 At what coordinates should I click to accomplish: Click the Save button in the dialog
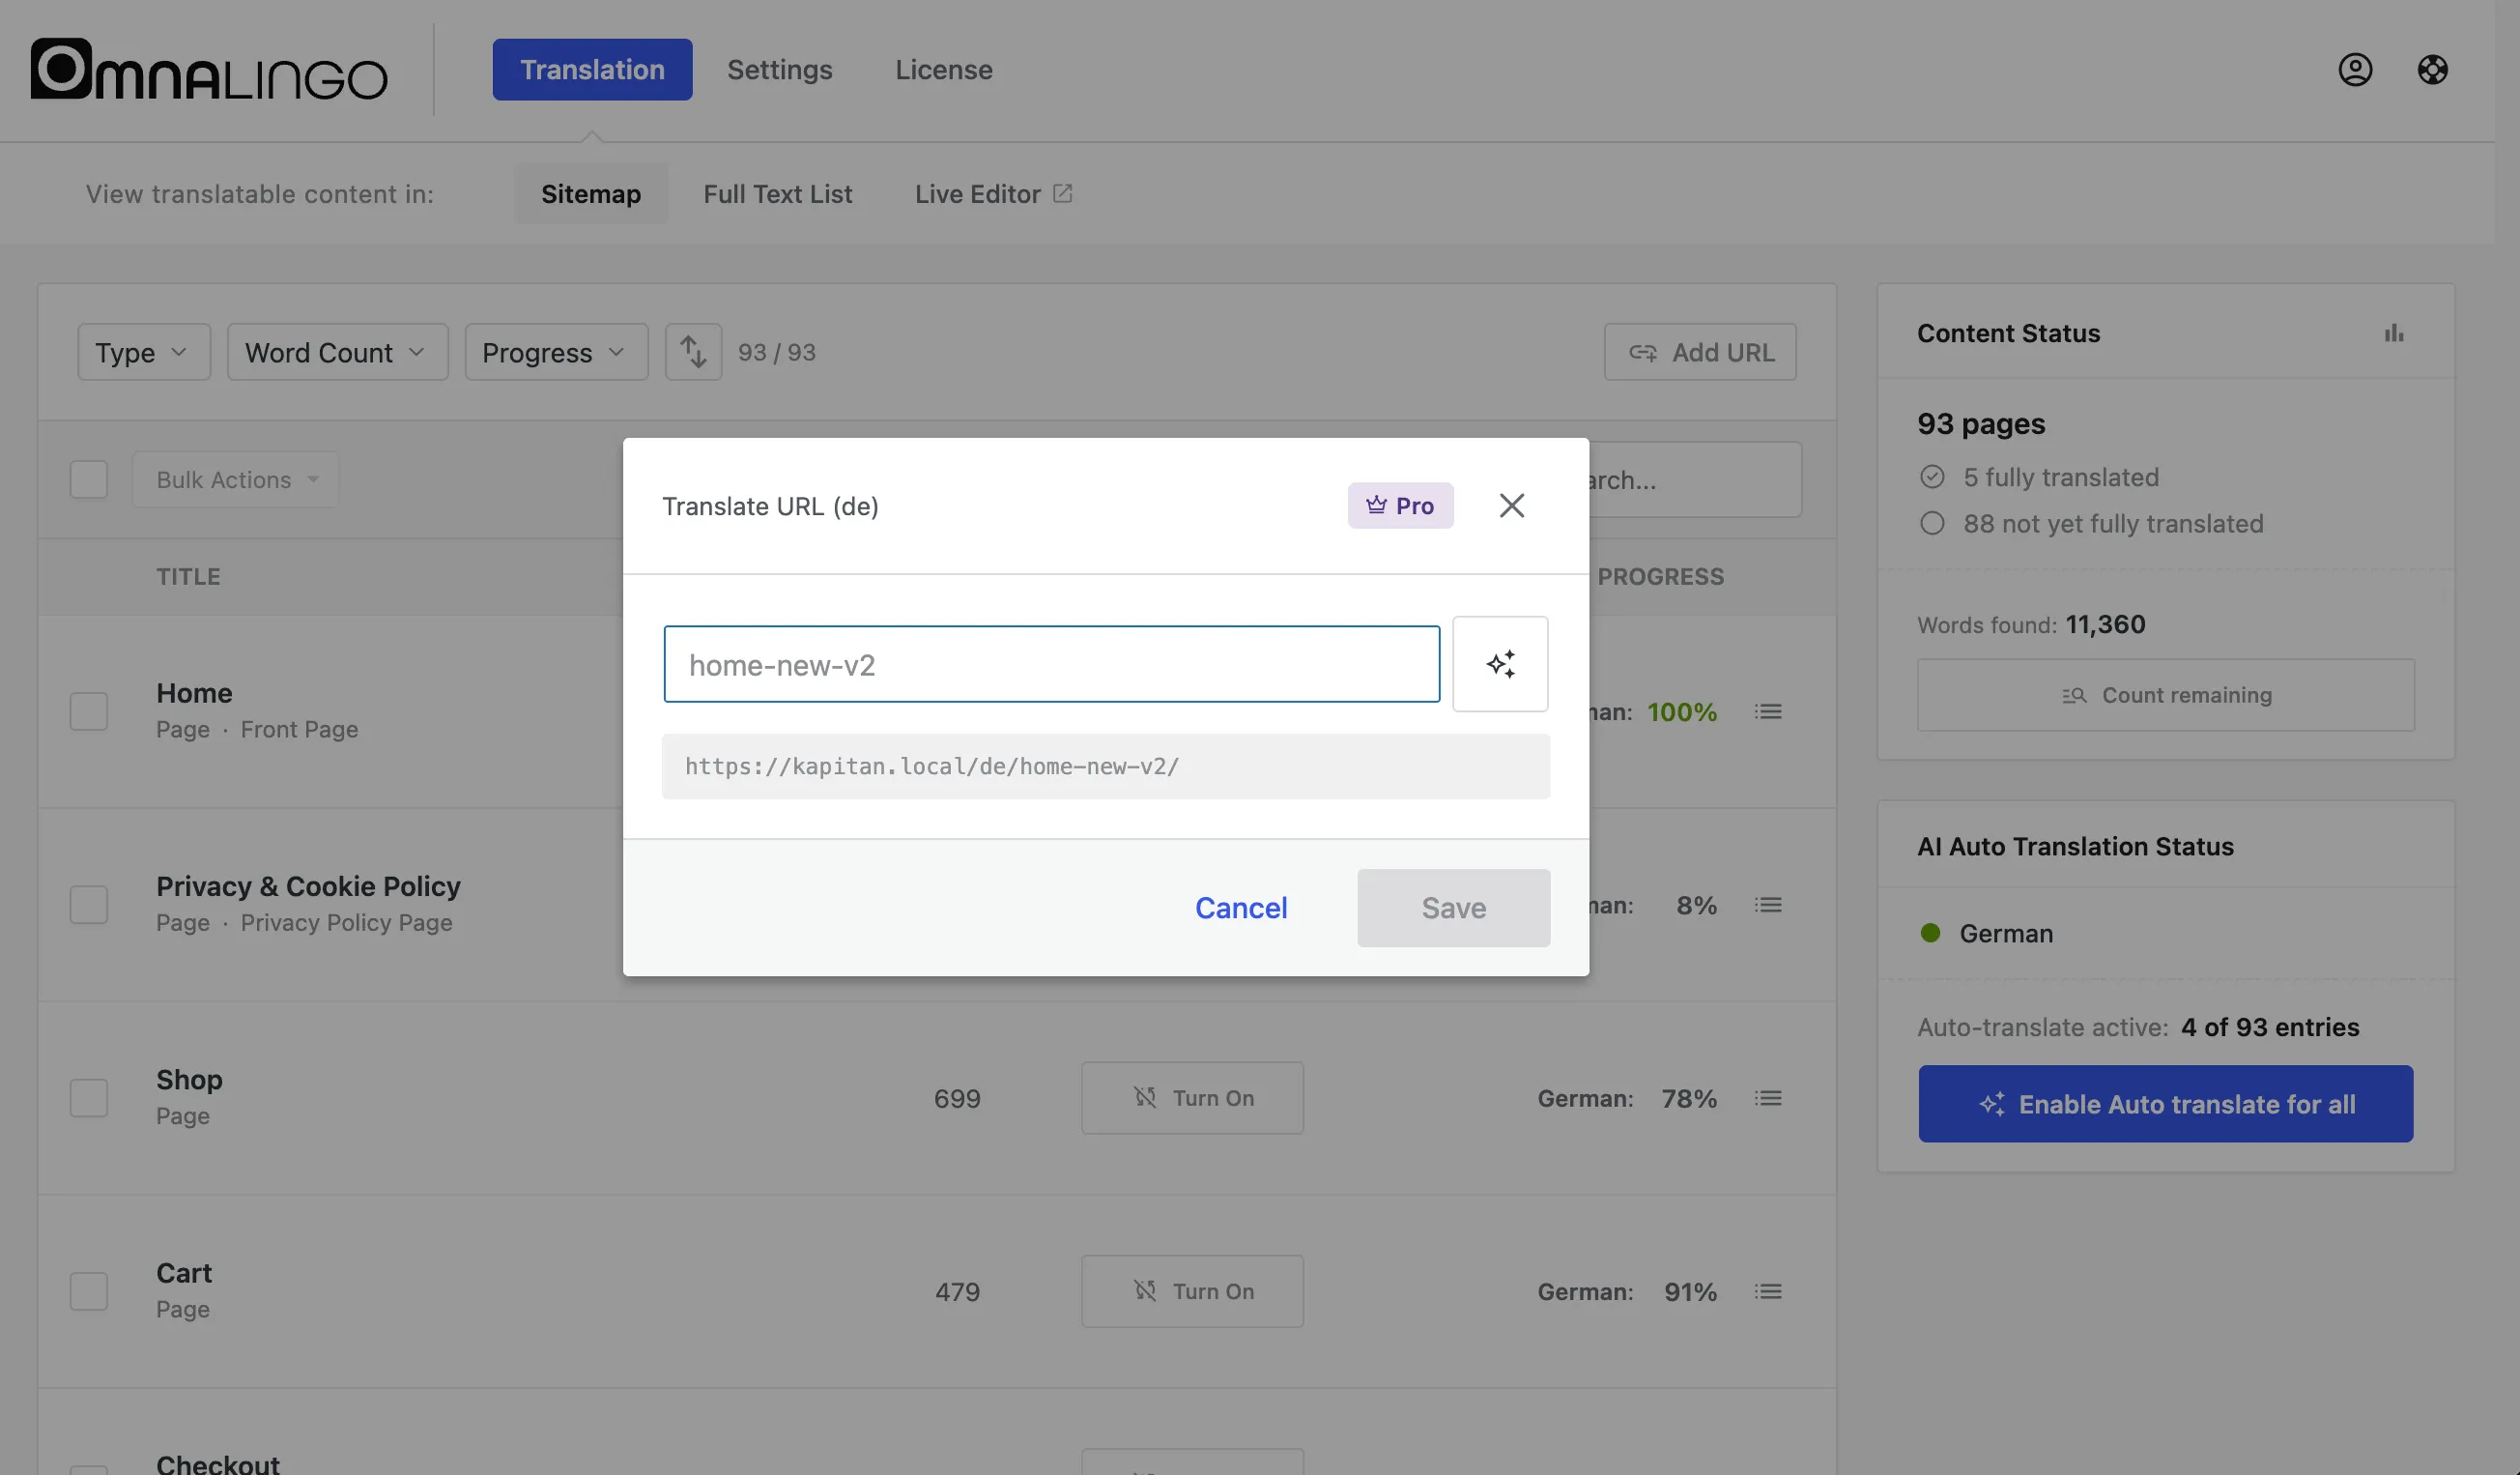point(1453,908)
